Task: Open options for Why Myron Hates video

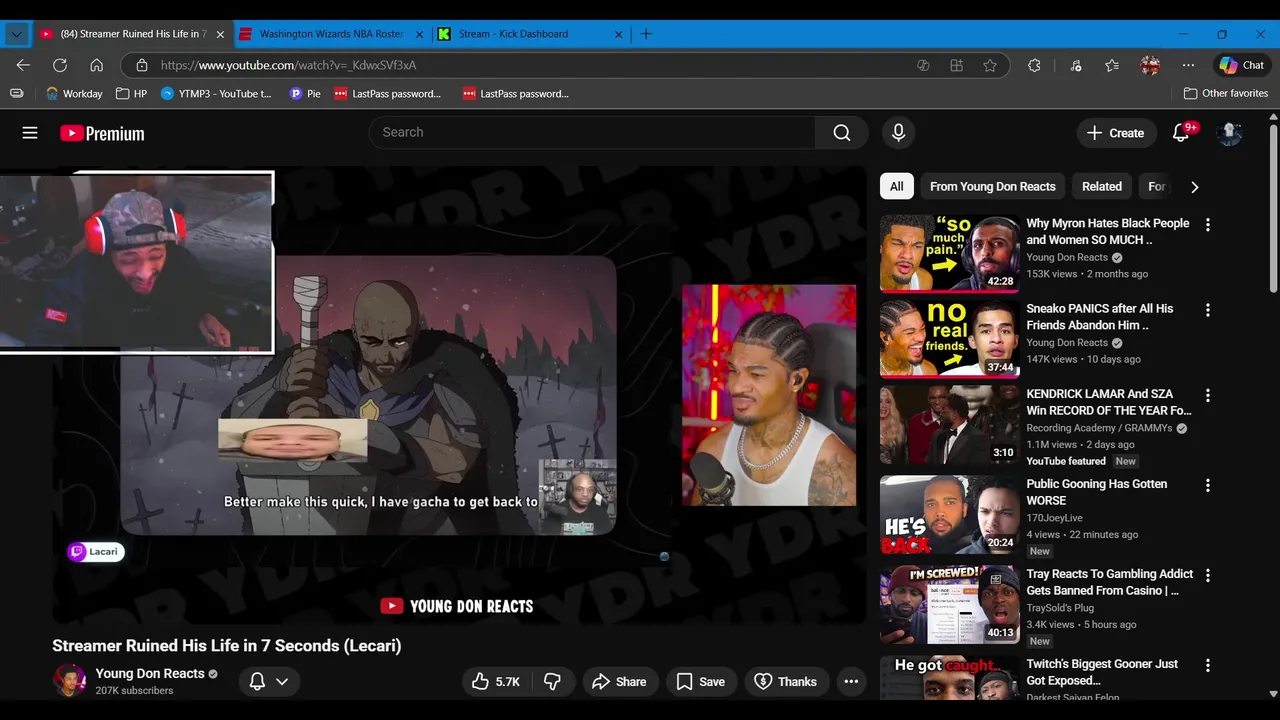Action: pyautogui.click(x=1207, y=225)
